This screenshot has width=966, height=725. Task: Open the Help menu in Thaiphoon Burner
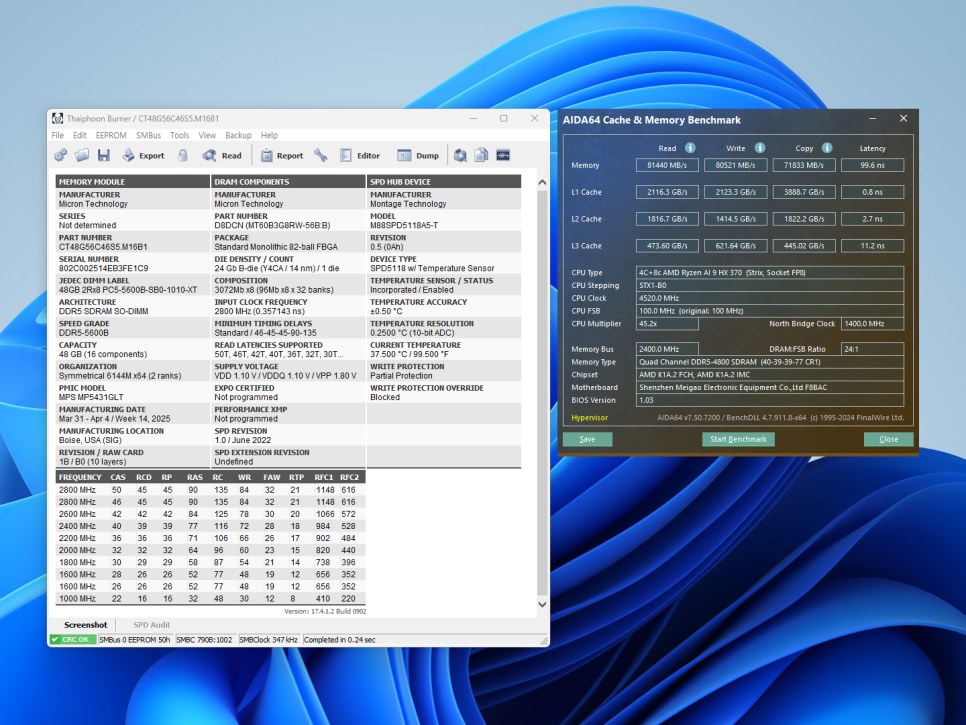(269, 136)
